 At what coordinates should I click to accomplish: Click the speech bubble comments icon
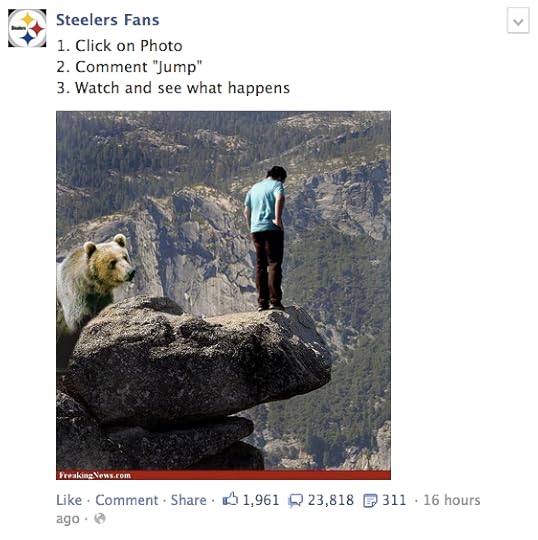point(296,501)
